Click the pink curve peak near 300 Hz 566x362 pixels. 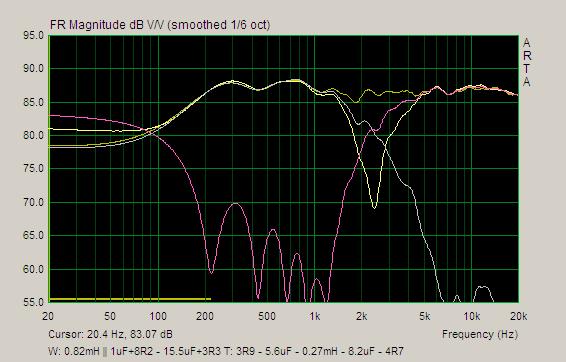[235, 204]
